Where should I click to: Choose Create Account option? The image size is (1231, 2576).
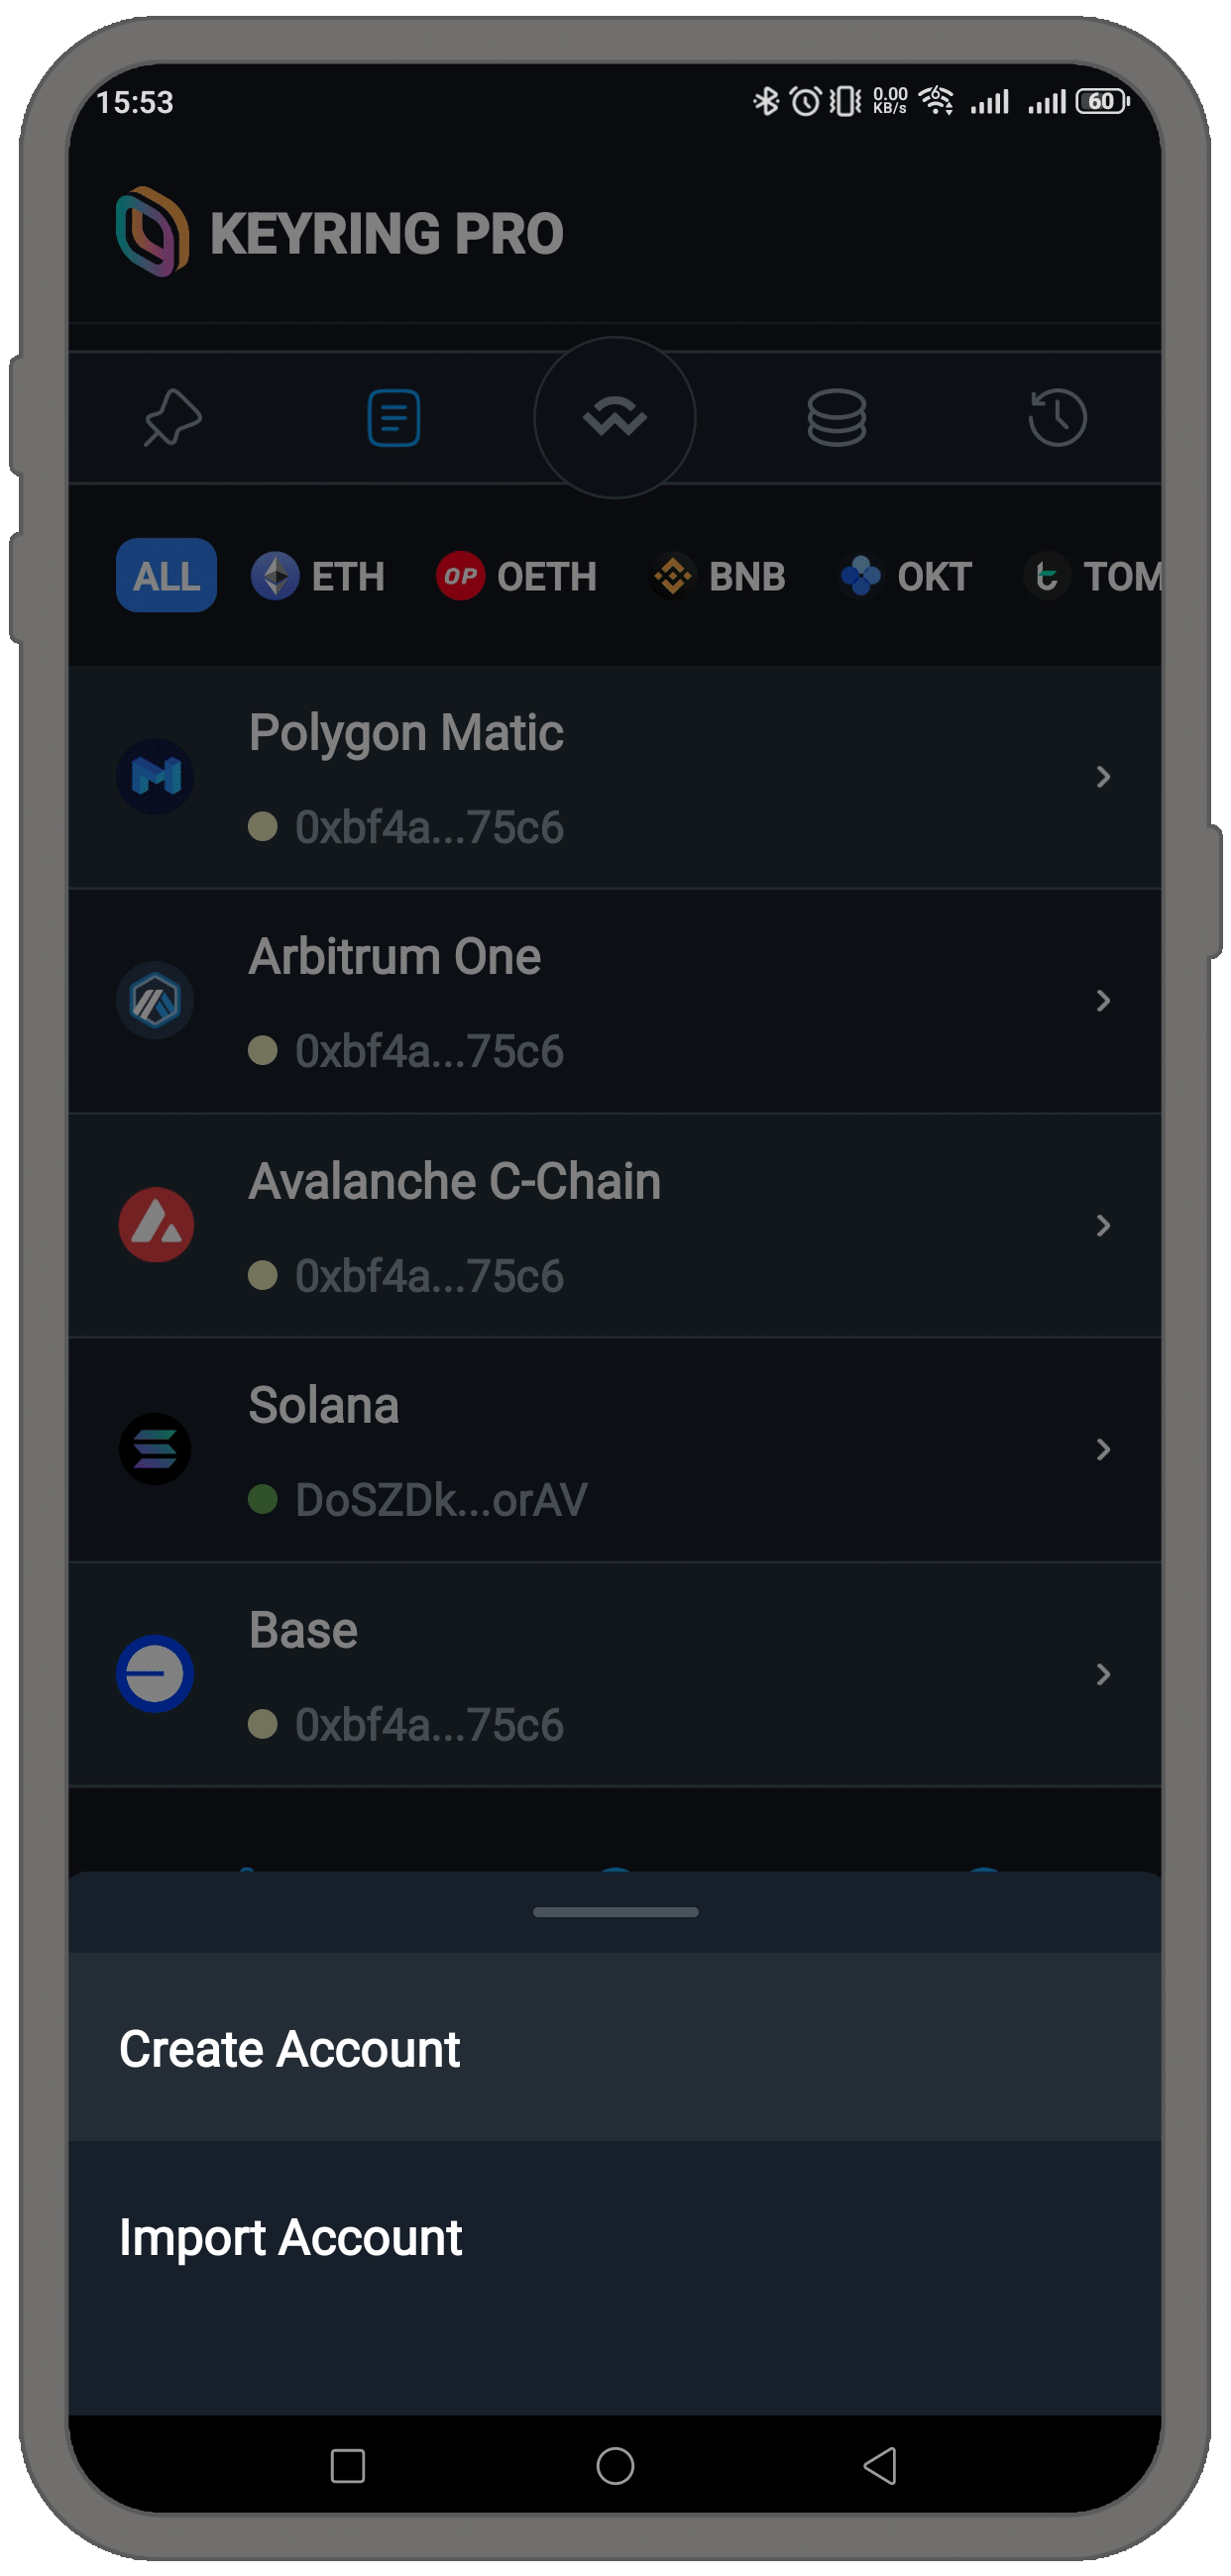click(x=290, y=2049)
